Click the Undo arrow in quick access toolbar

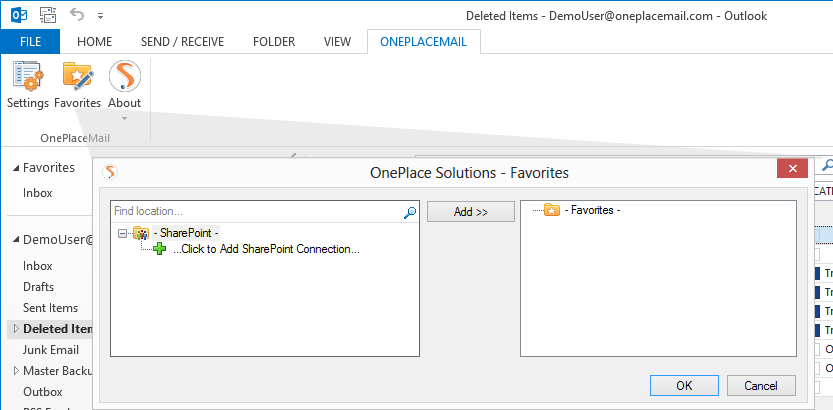point(77,14)
